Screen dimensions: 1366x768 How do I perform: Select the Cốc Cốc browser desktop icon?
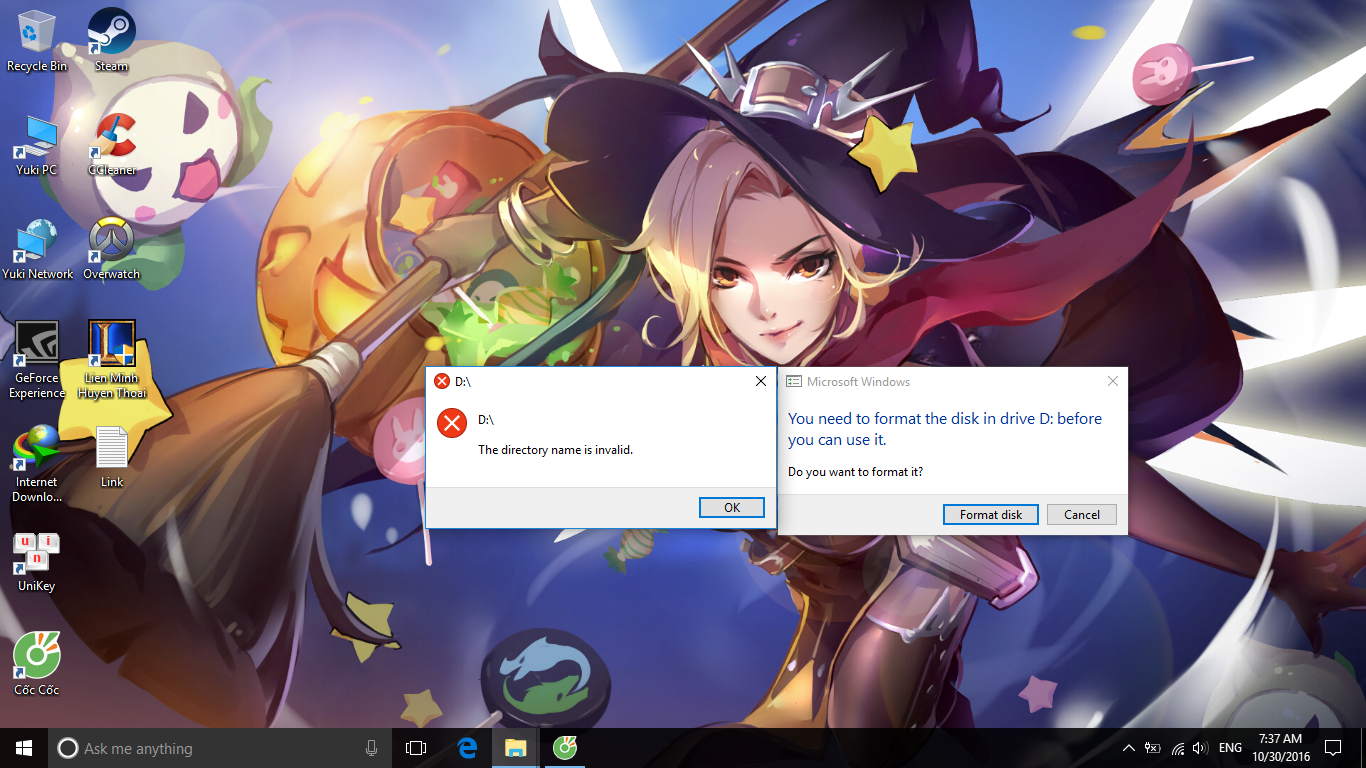pyautogui.click(x=37, y=664)
